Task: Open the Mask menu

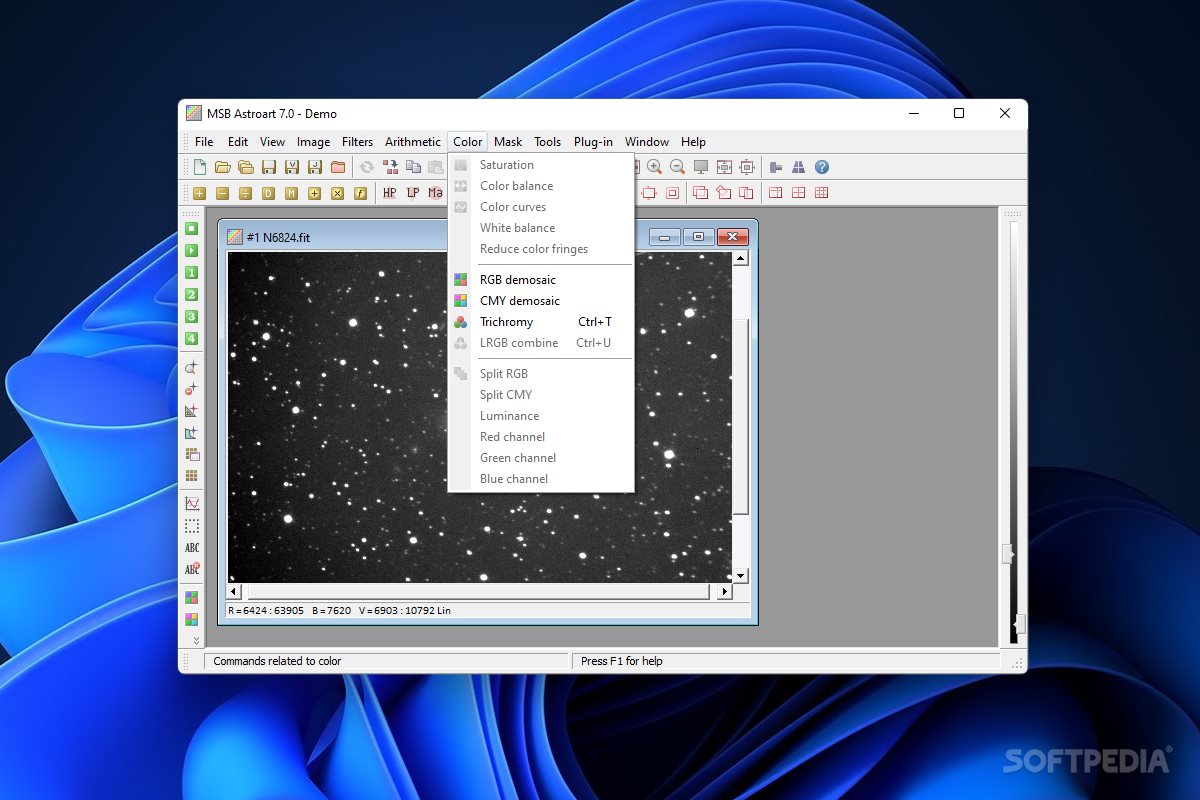Action: pyautogui.click(x=508, y=142)
